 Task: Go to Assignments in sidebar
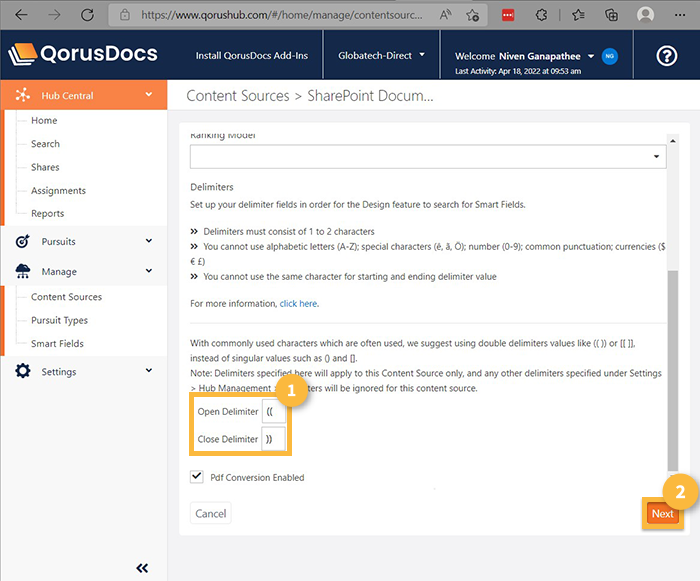[x=58, y=190]
